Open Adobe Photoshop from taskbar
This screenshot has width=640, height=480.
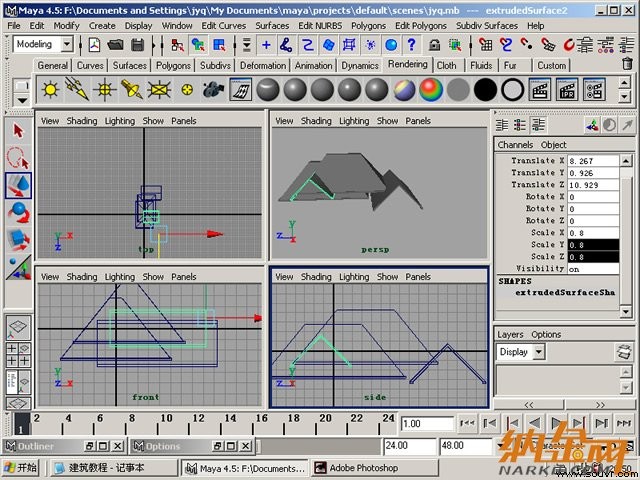(376, 468)
